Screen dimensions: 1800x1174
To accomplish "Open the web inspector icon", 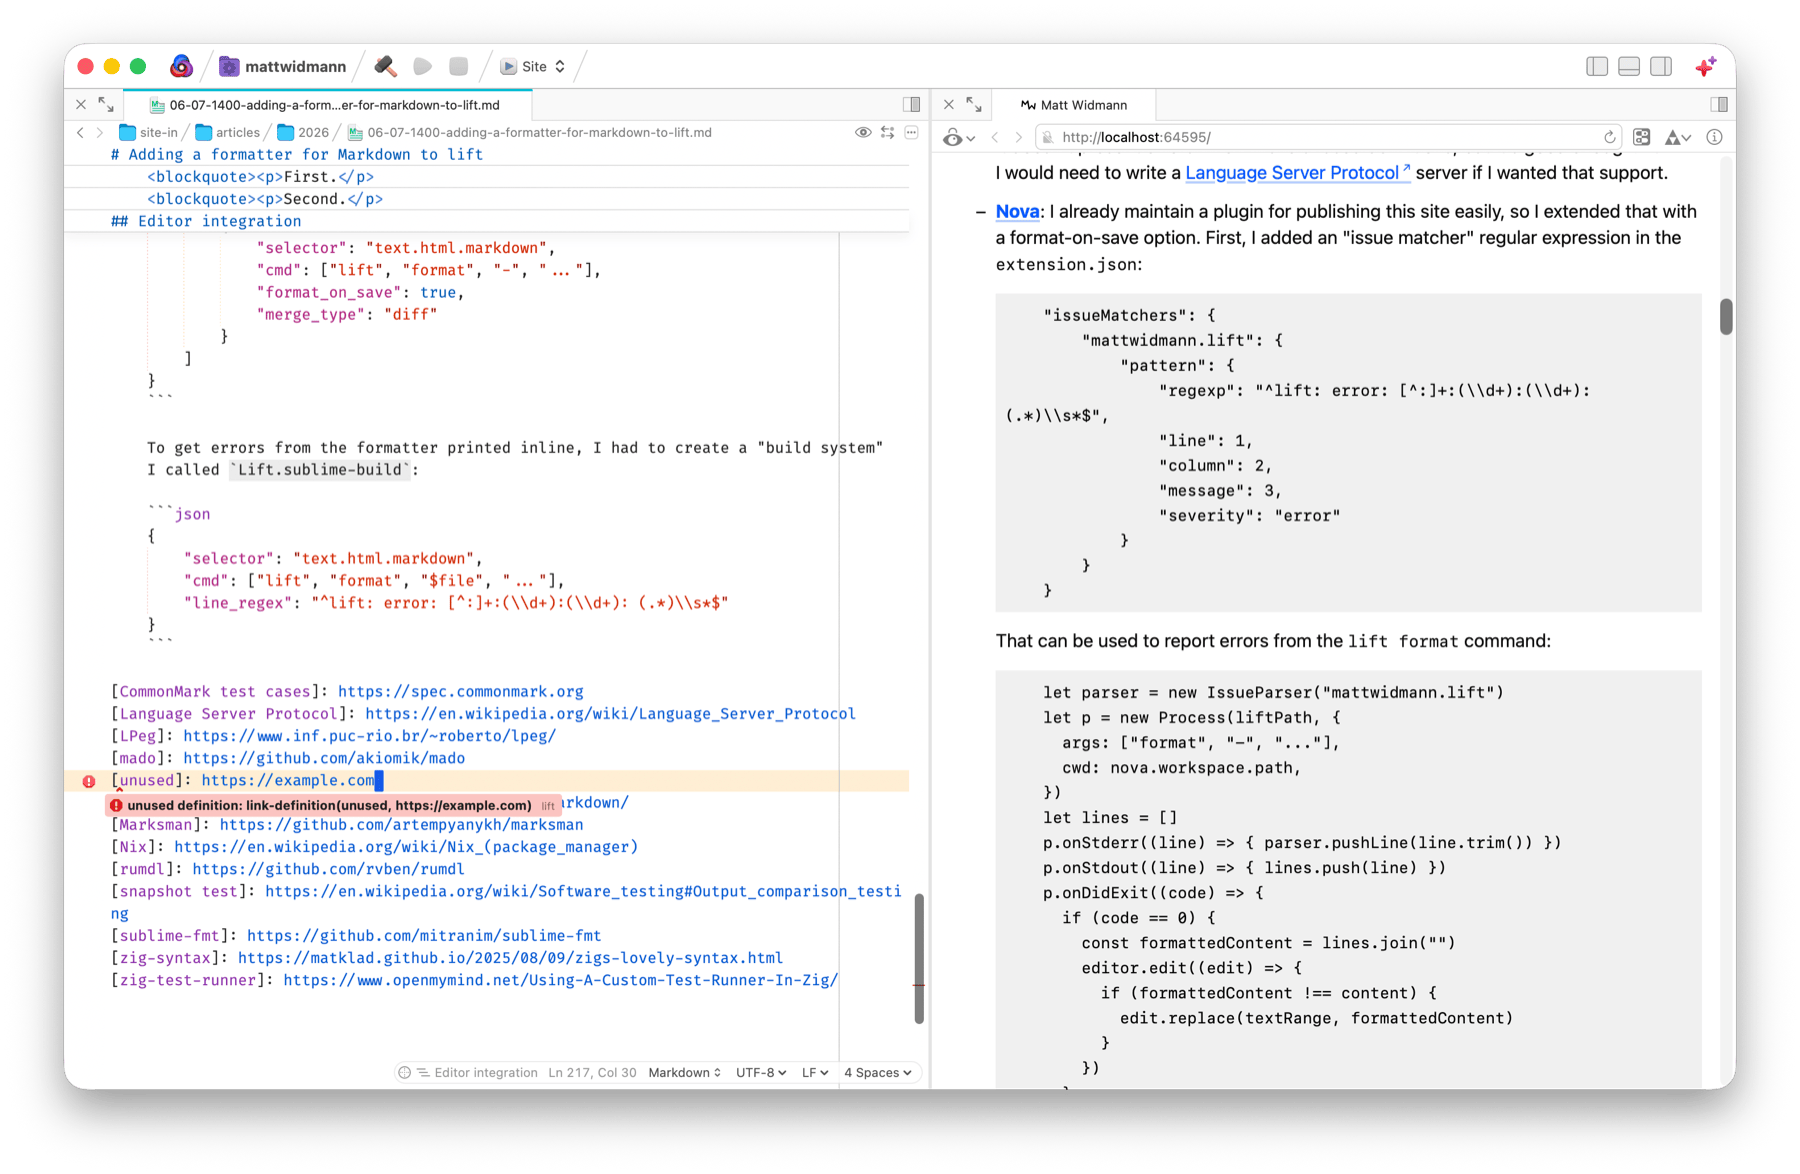I will click(x=1642, y=138).
